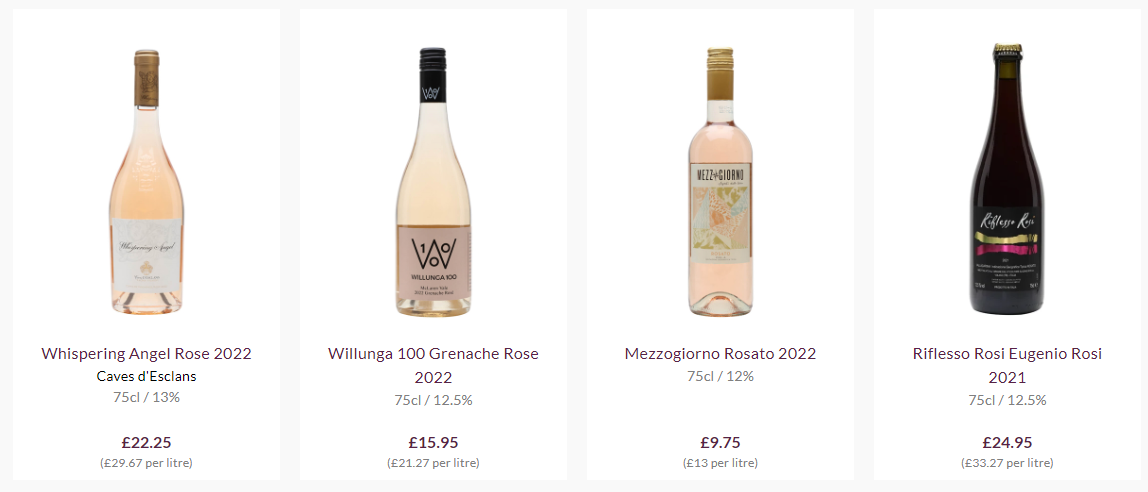Select the Caves d'Esclans producer text

tap(146, 376)
